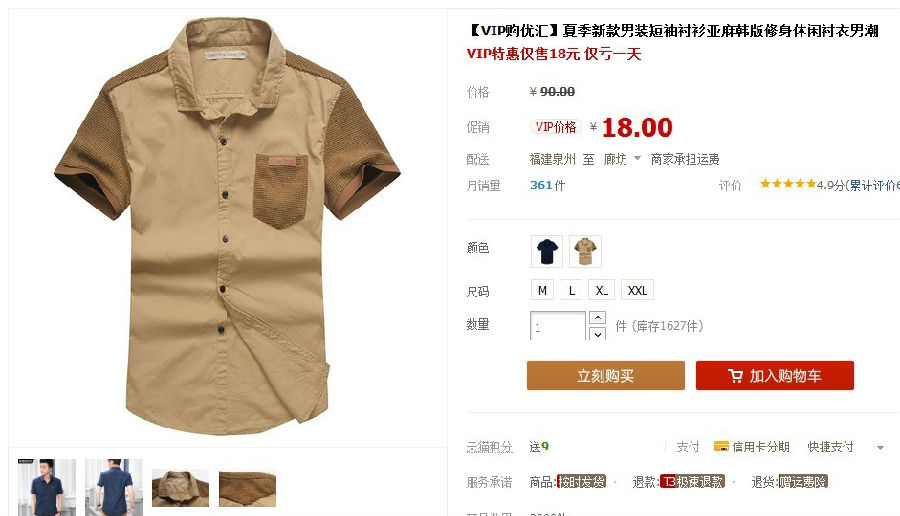Choose size XXL
Image resolution: width=900 pixels, height=516 pixels.
637,290
